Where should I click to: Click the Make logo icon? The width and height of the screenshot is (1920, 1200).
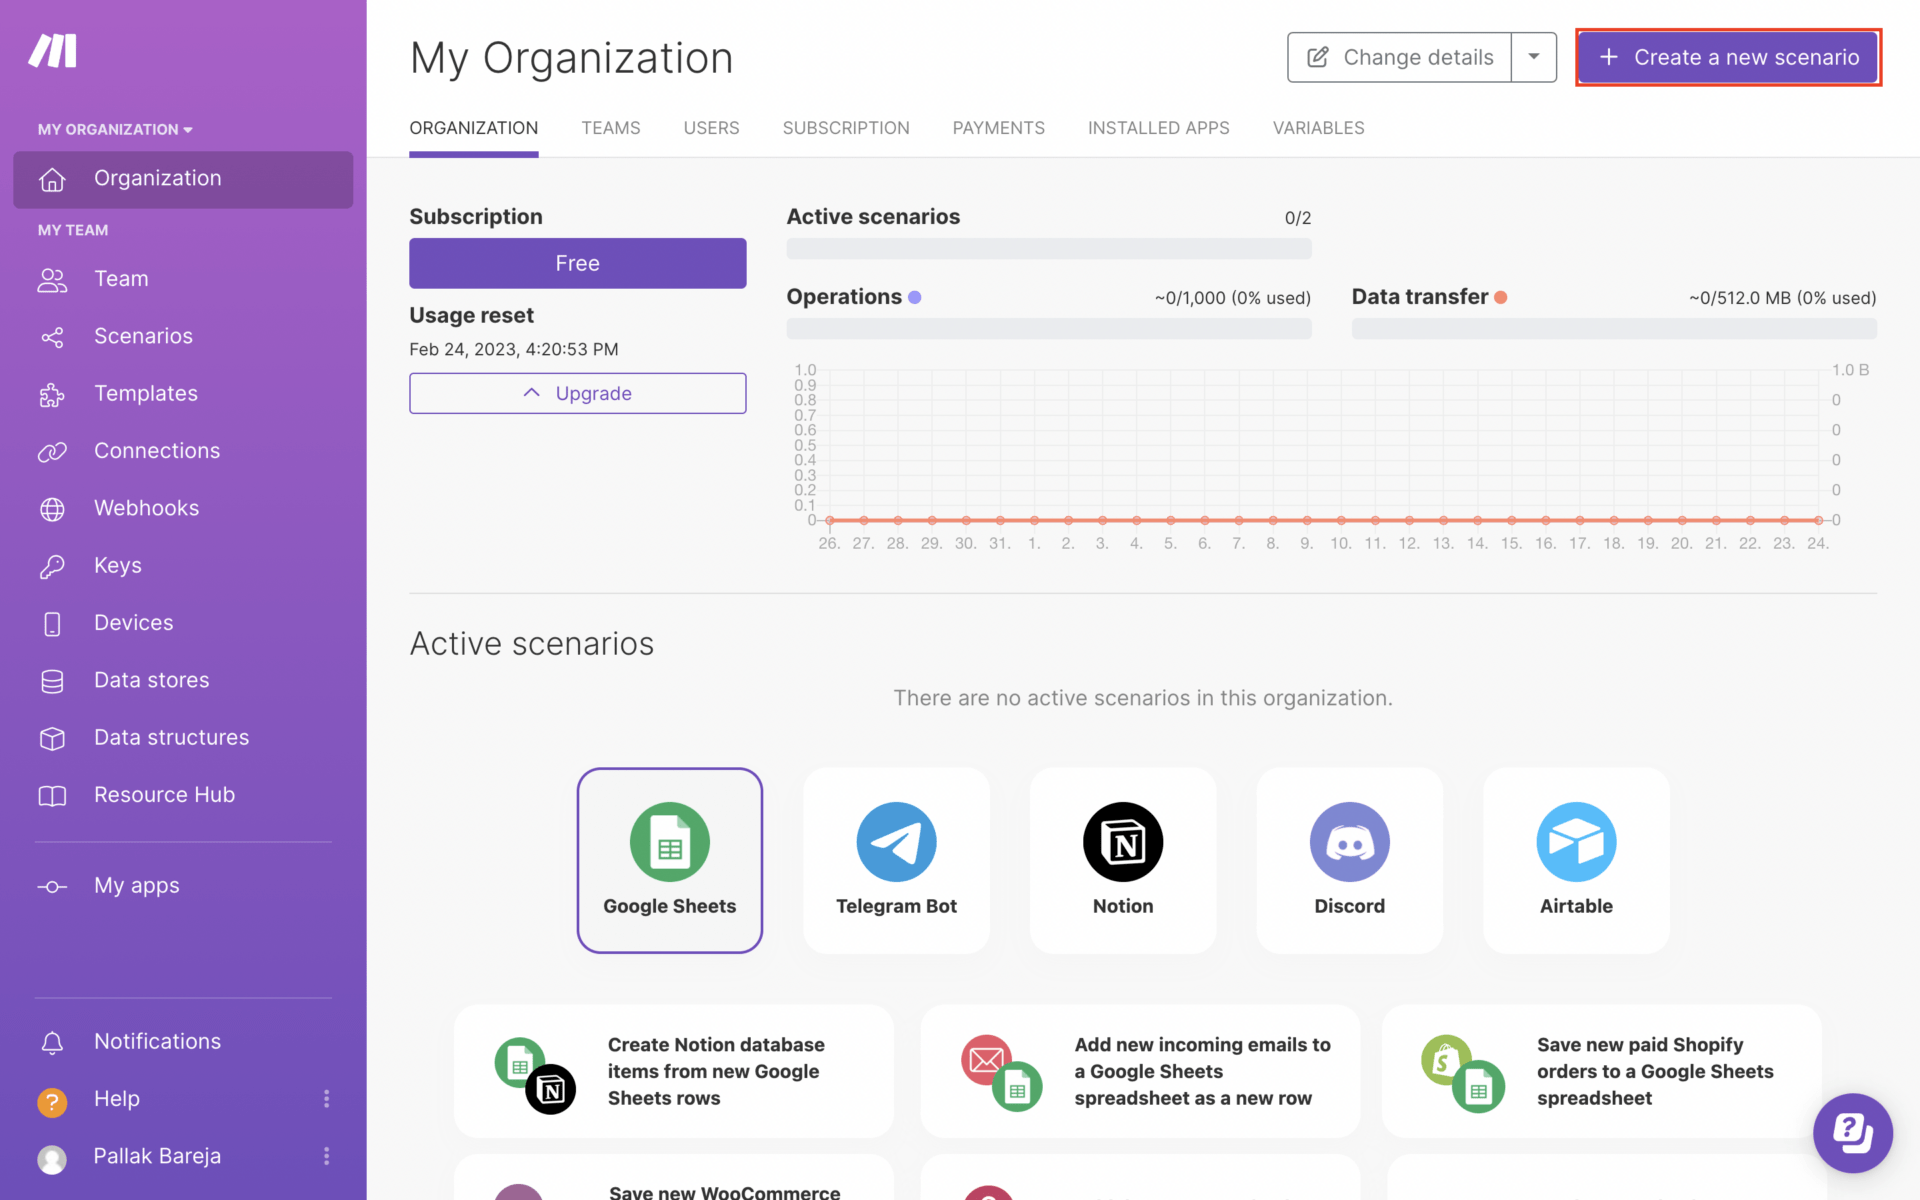pyautogui.click(x=53, y=51)
